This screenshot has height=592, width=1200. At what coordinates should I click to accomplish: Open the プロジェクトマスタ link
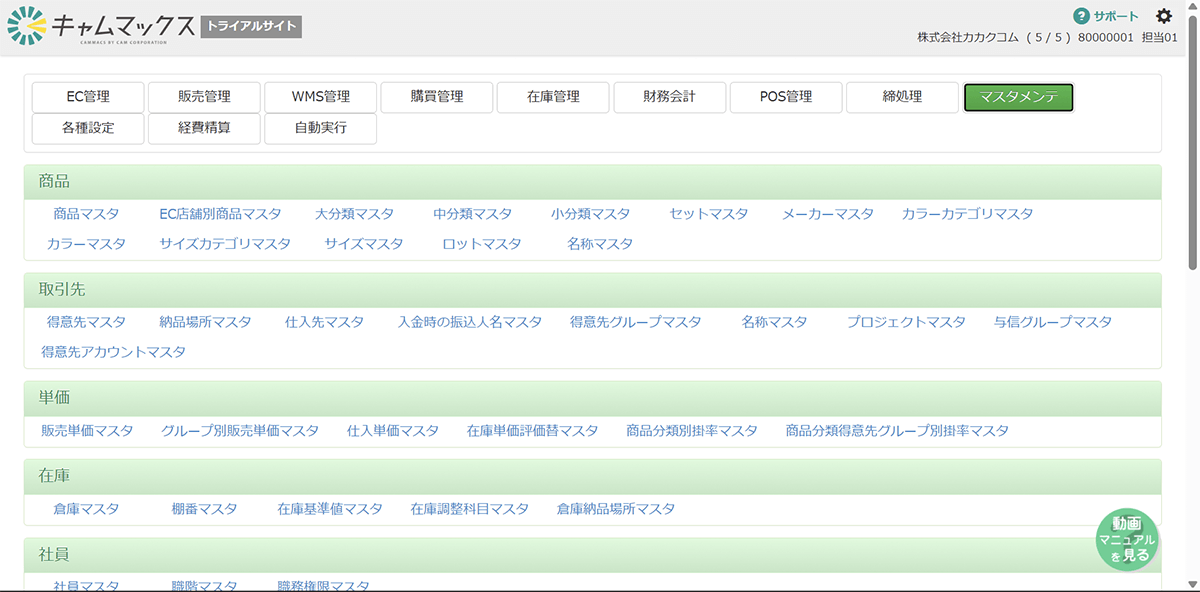(x=906, y=322)
